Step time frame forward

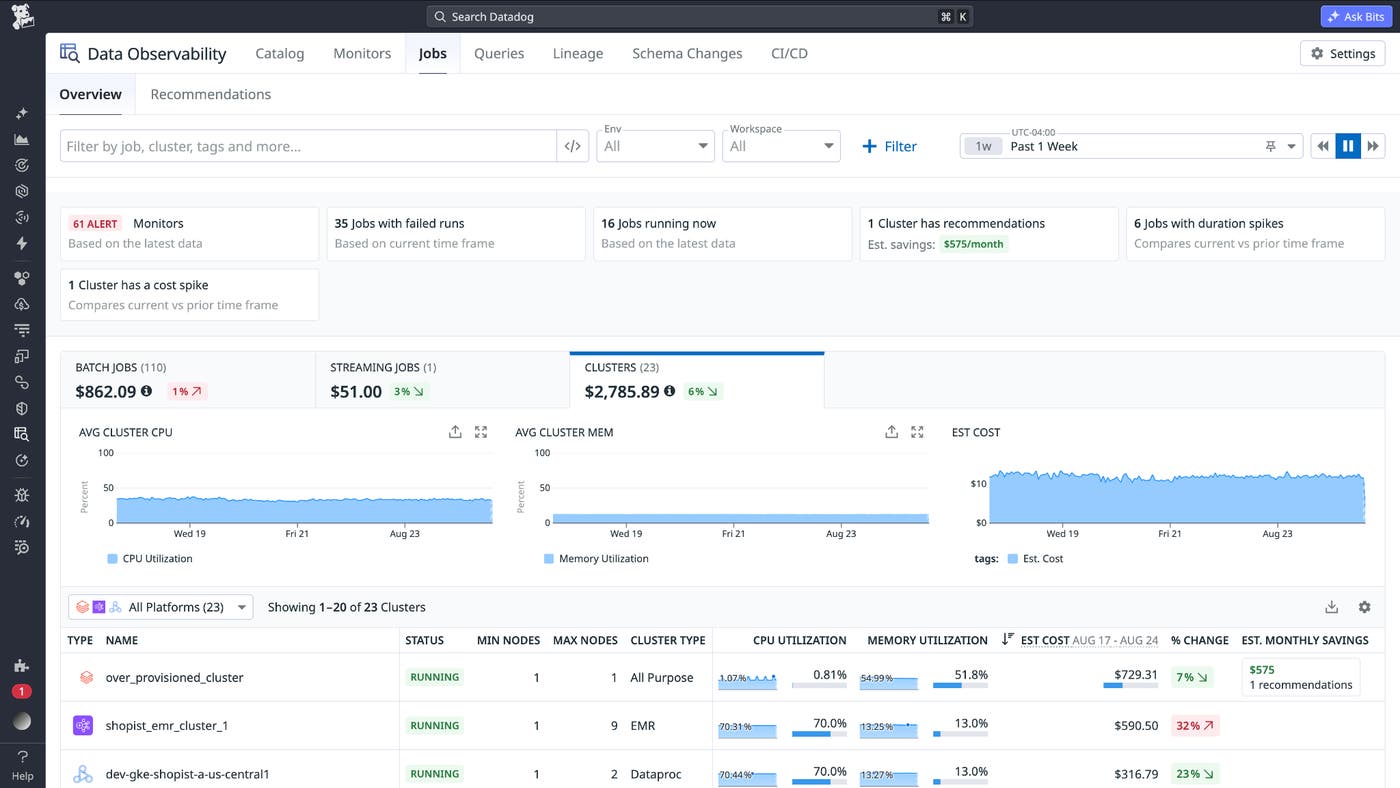coord(1373,146)
